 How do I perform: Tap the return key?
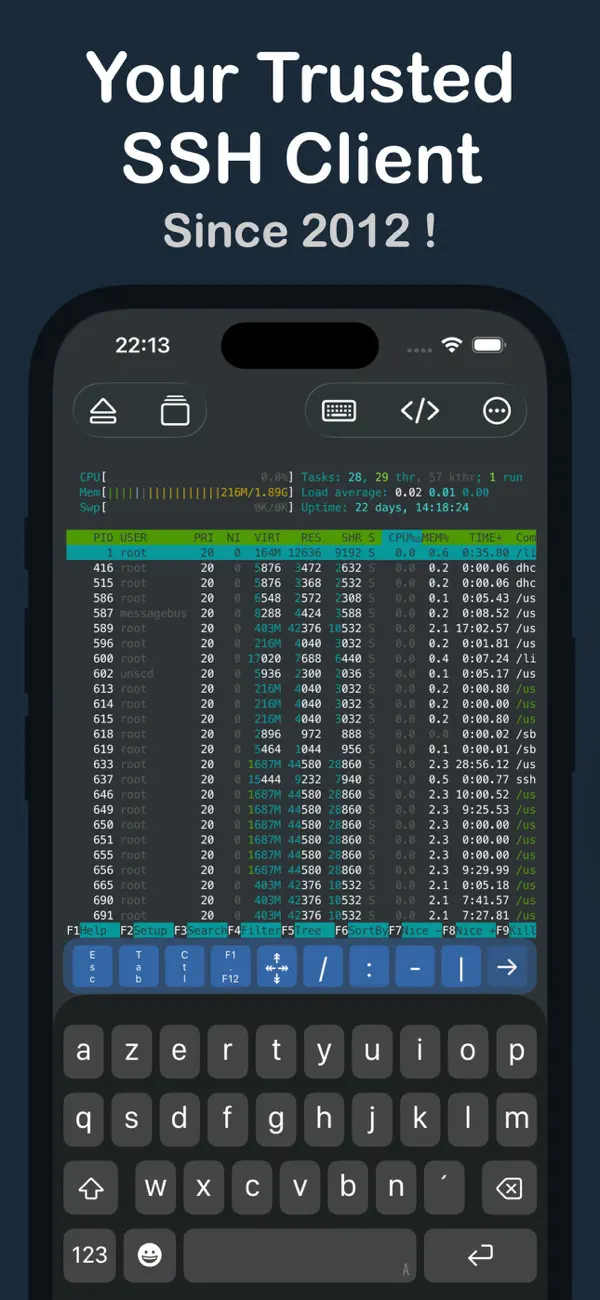pos(480,1255)
